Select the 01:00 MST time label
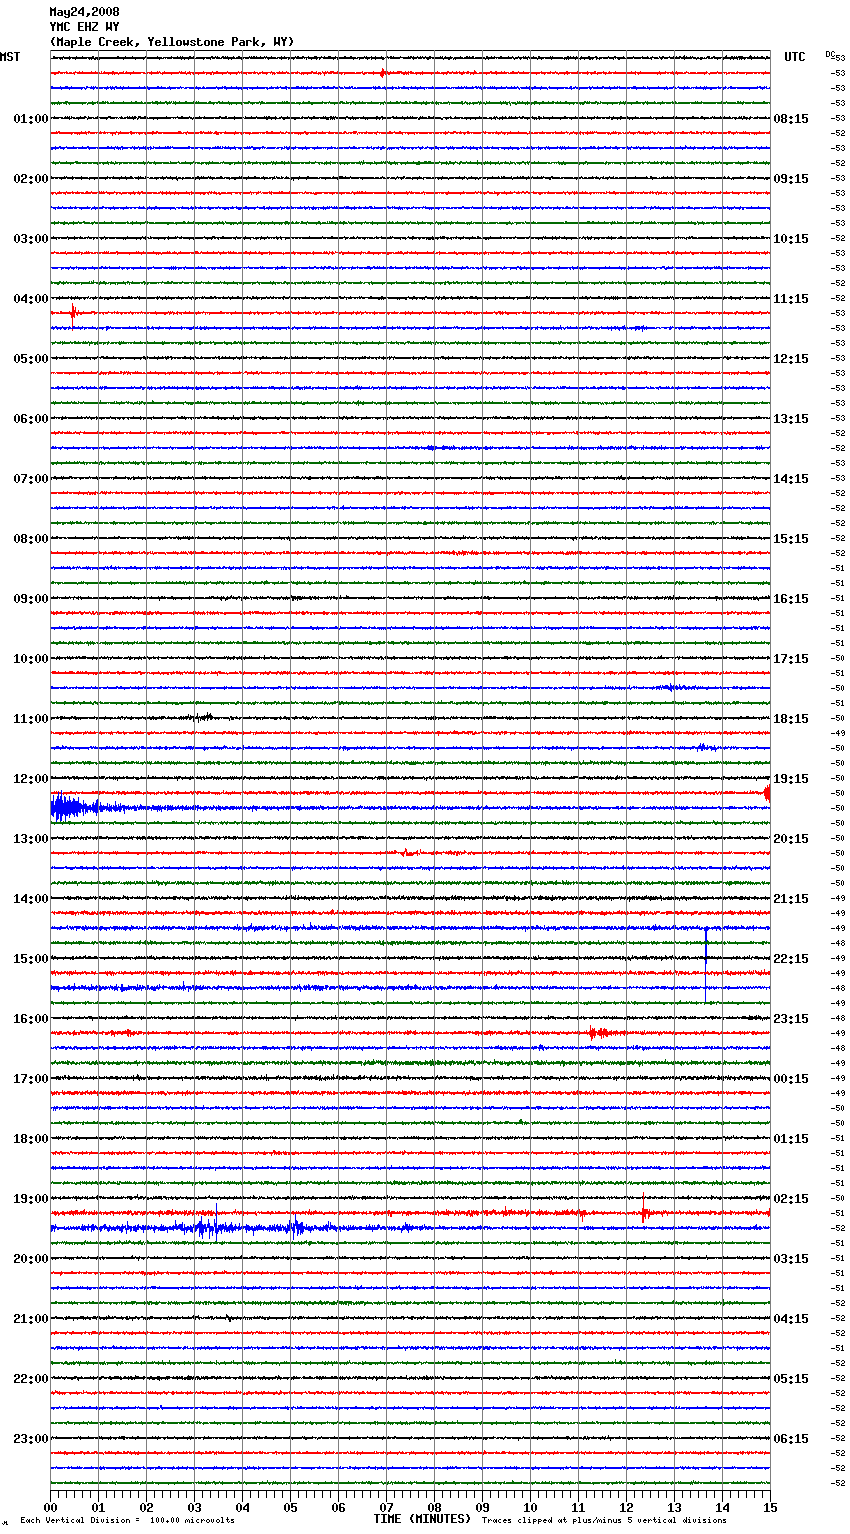 (x=31, y=119)
